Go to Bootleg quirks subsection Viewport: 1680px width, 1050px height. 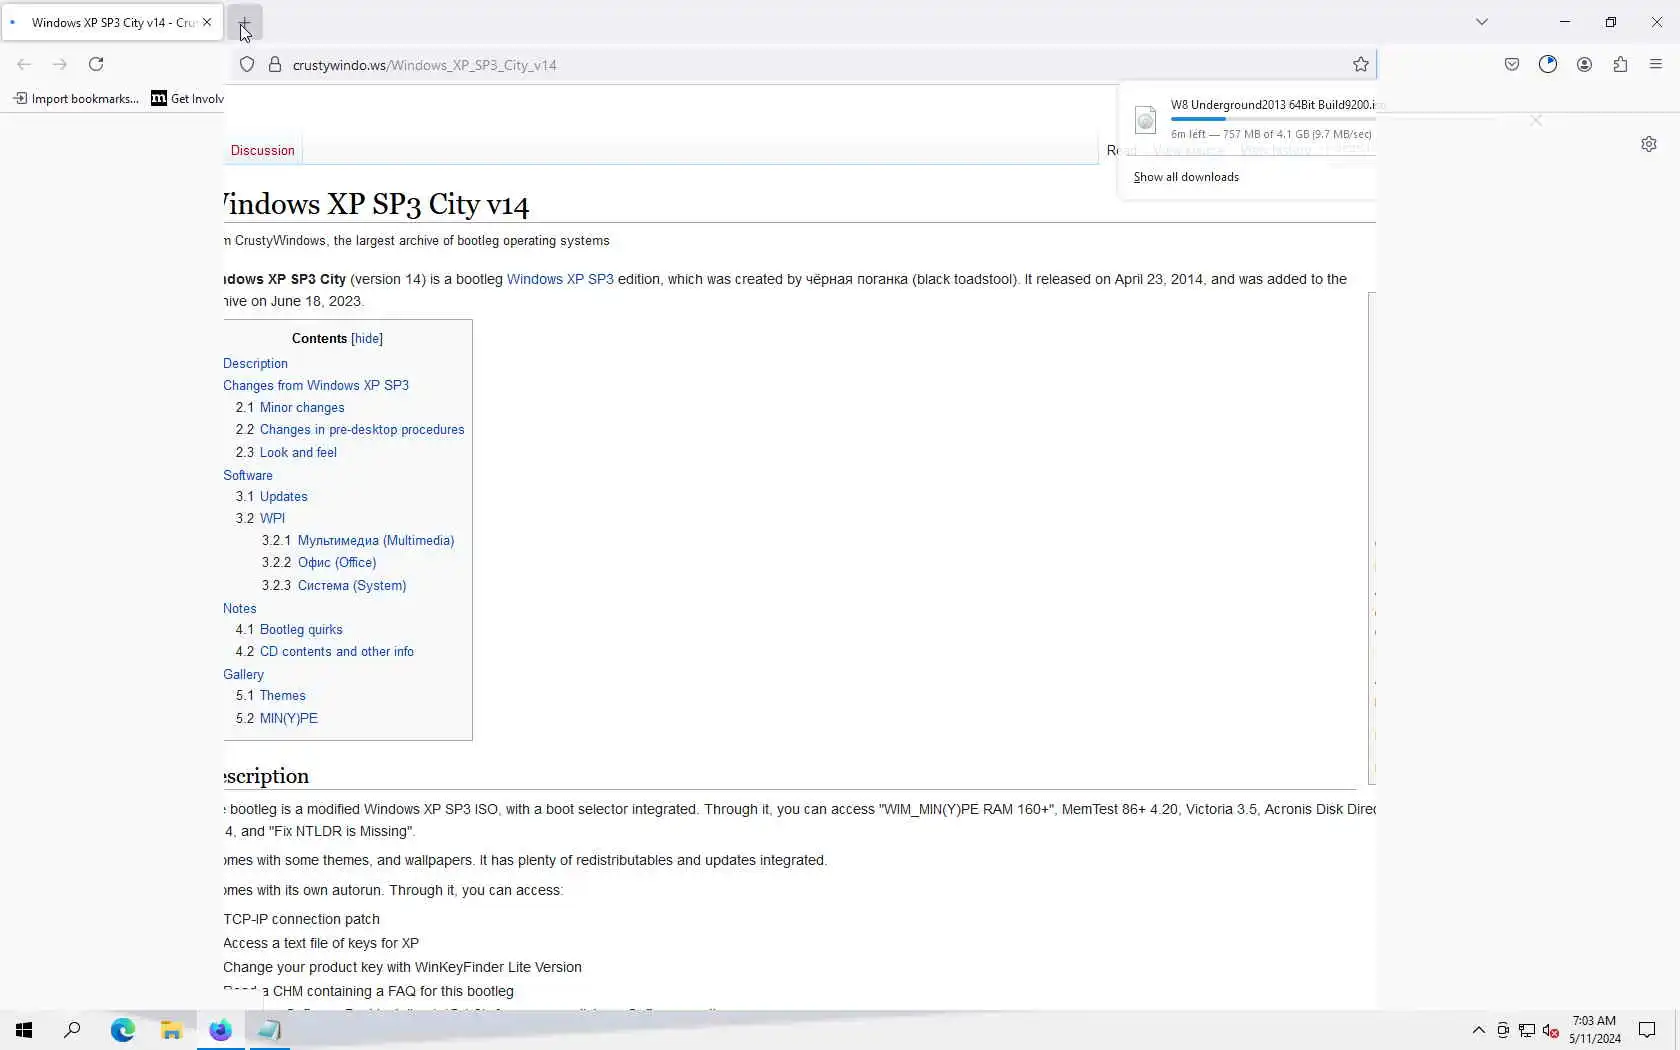(x=301, y=630)
